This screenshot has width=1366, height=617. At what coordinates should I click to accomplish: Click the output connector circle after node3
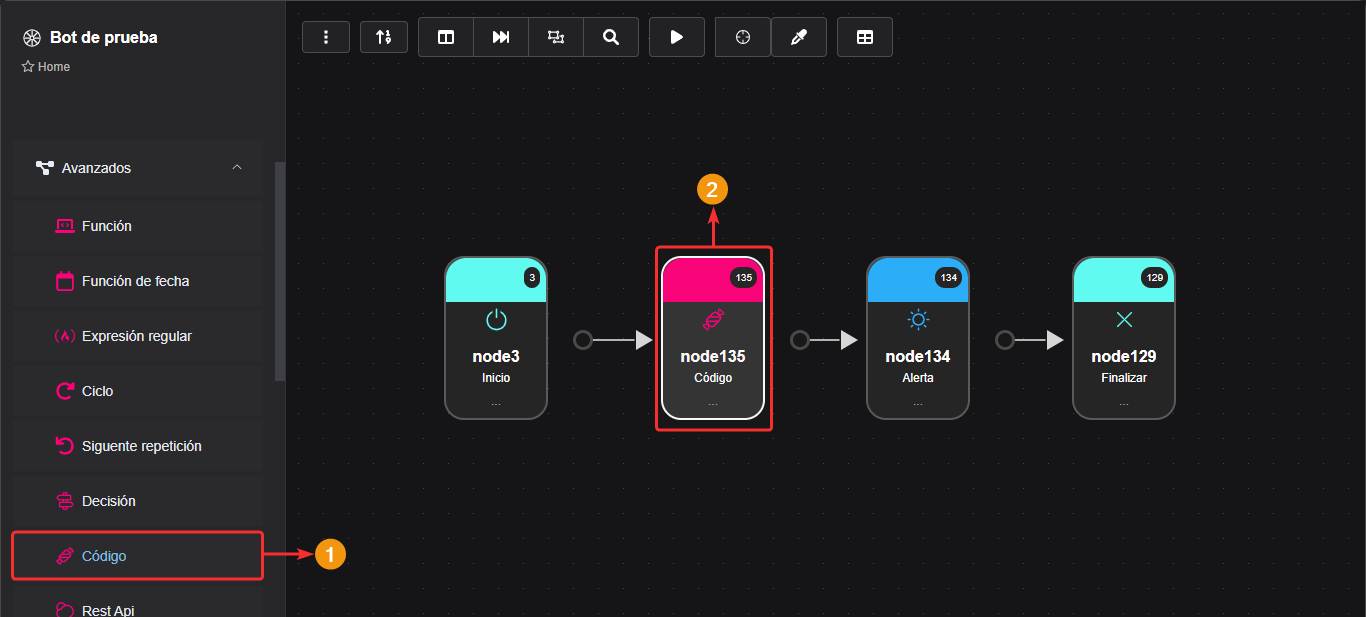tap(583, 340)
